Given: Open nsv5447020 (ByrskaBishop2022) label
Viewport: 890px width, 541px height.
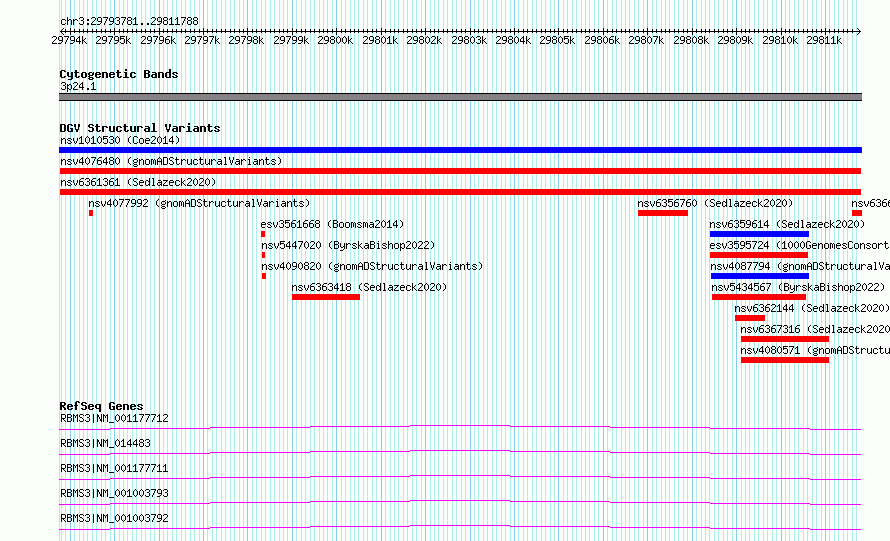Looking at the screenshot, I should pyautogui.click(x=348, y=245).
